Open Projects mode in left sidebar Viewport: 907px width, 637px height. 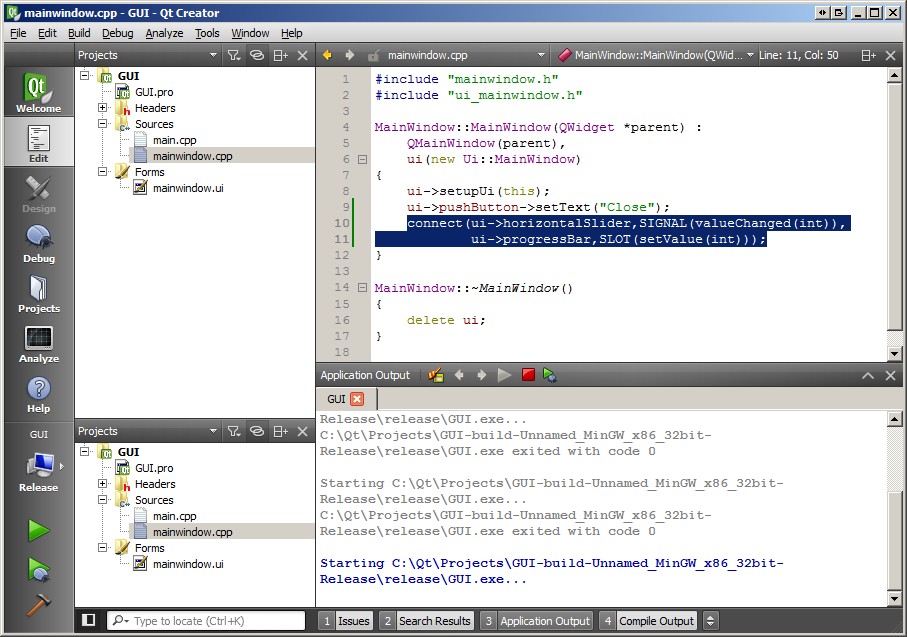click(38, 293)
